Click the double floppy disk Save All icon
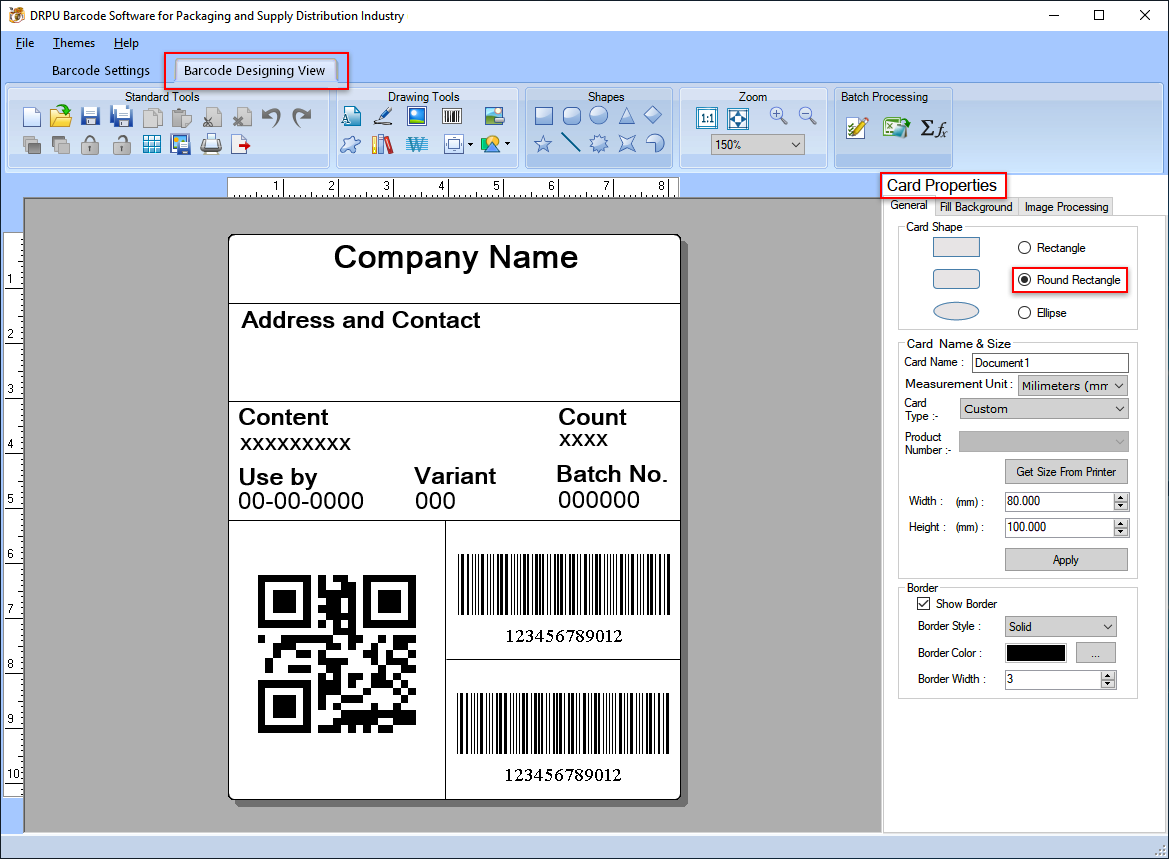The height and width of the screenshot is (859, 1169). point(121,117)
